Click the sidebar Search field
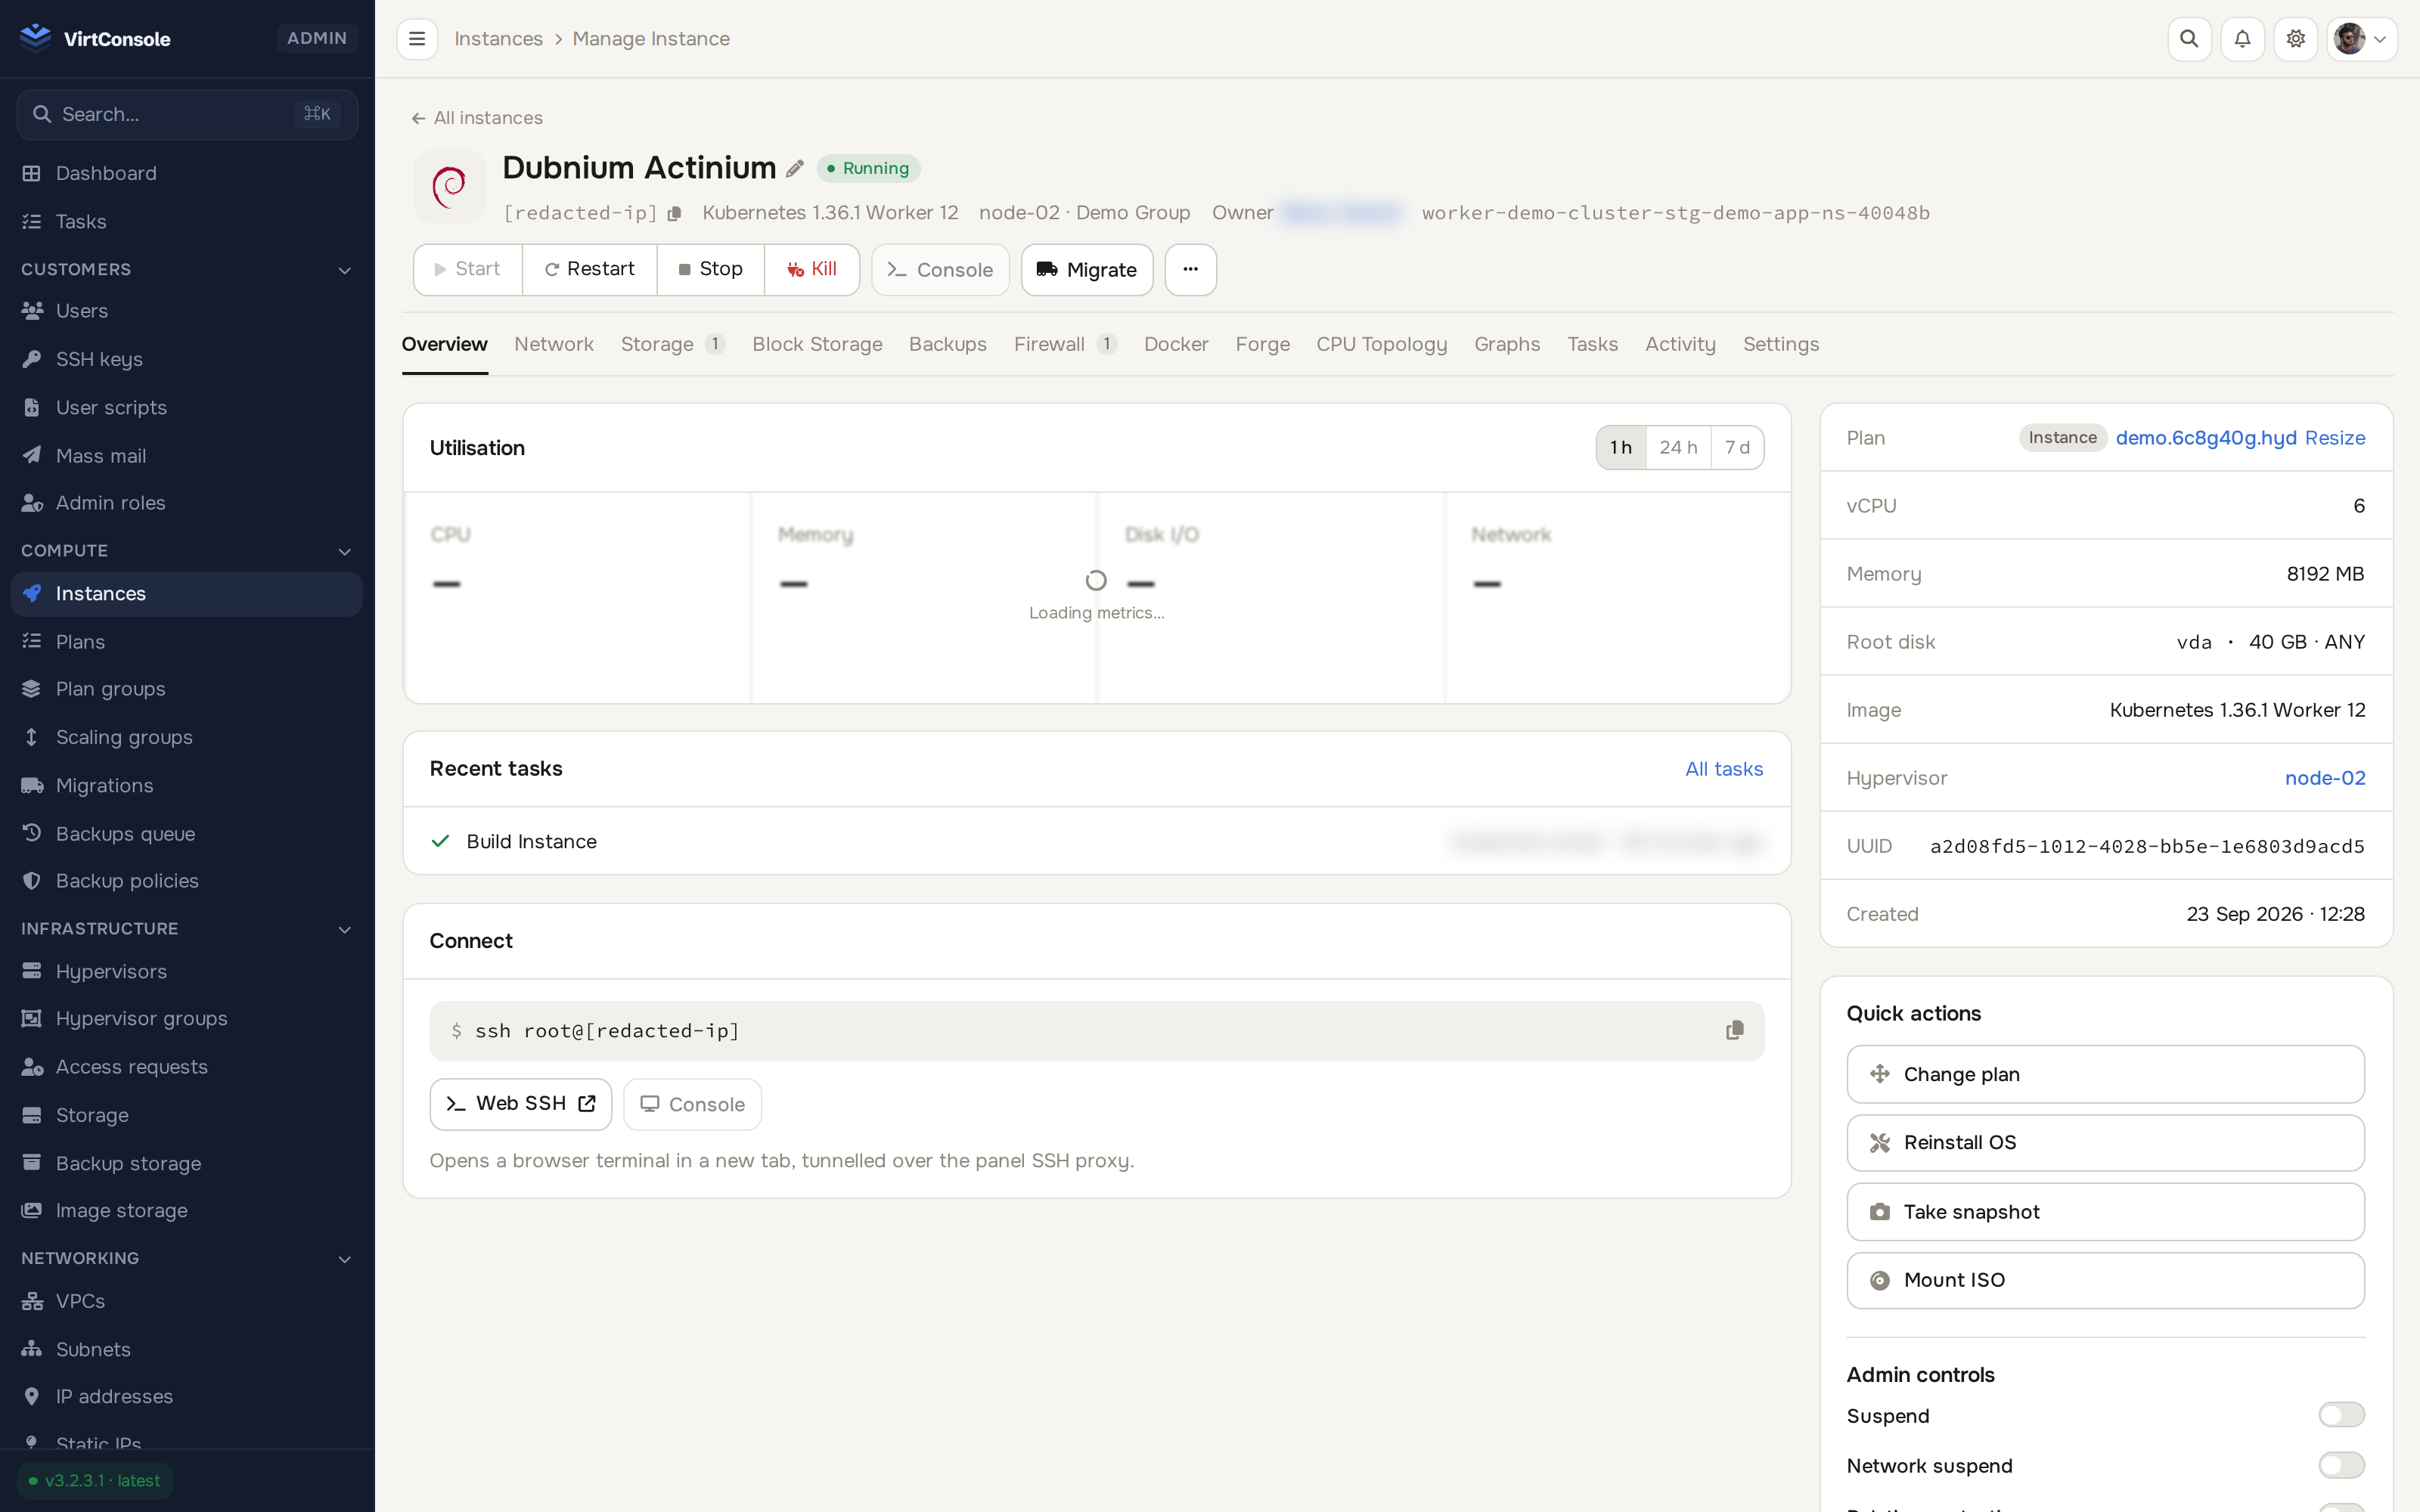The height and width of the screenshot is (1512, 2420). pos(187,114)
